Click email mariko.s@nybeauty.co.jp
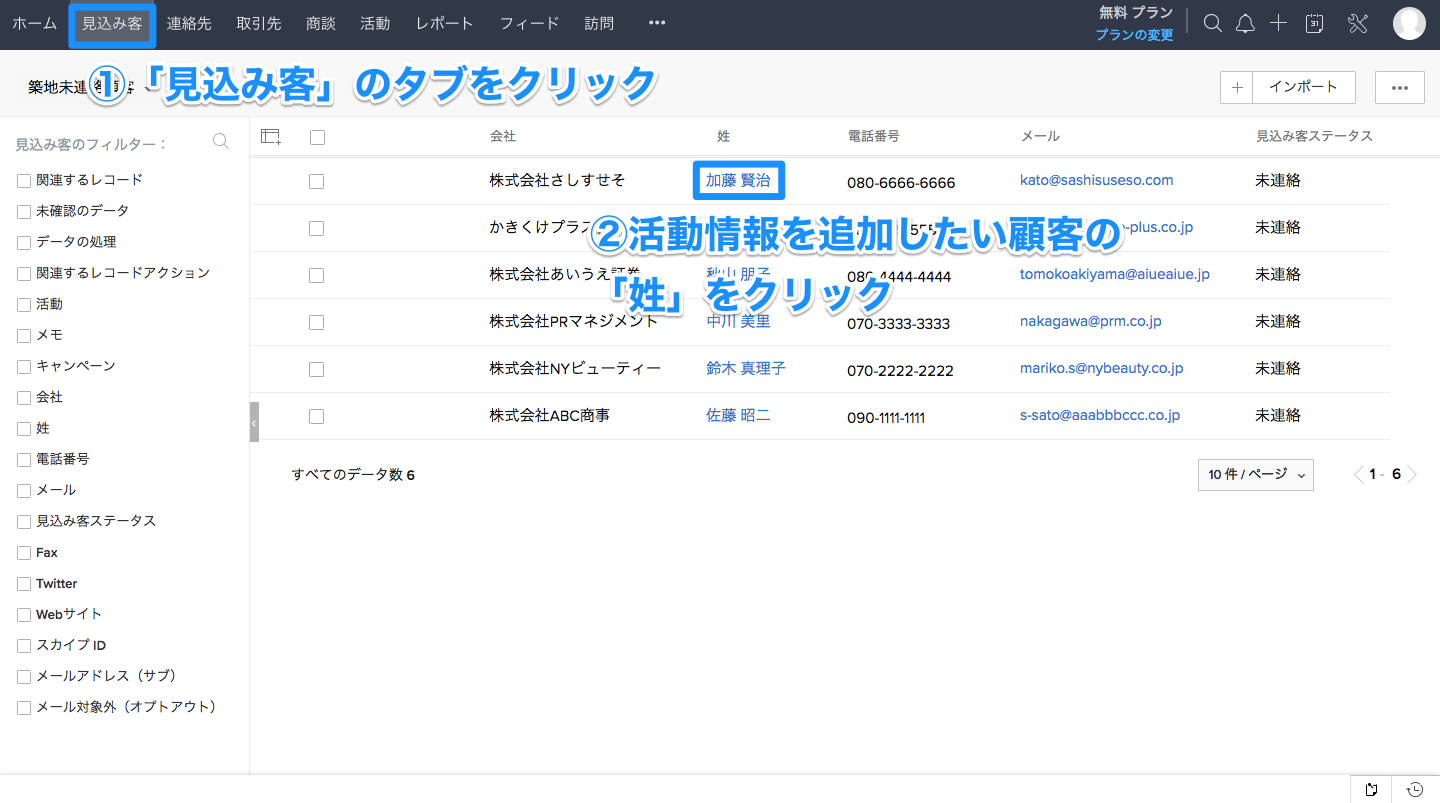The image size is (1440, 803). (1101, 368)
